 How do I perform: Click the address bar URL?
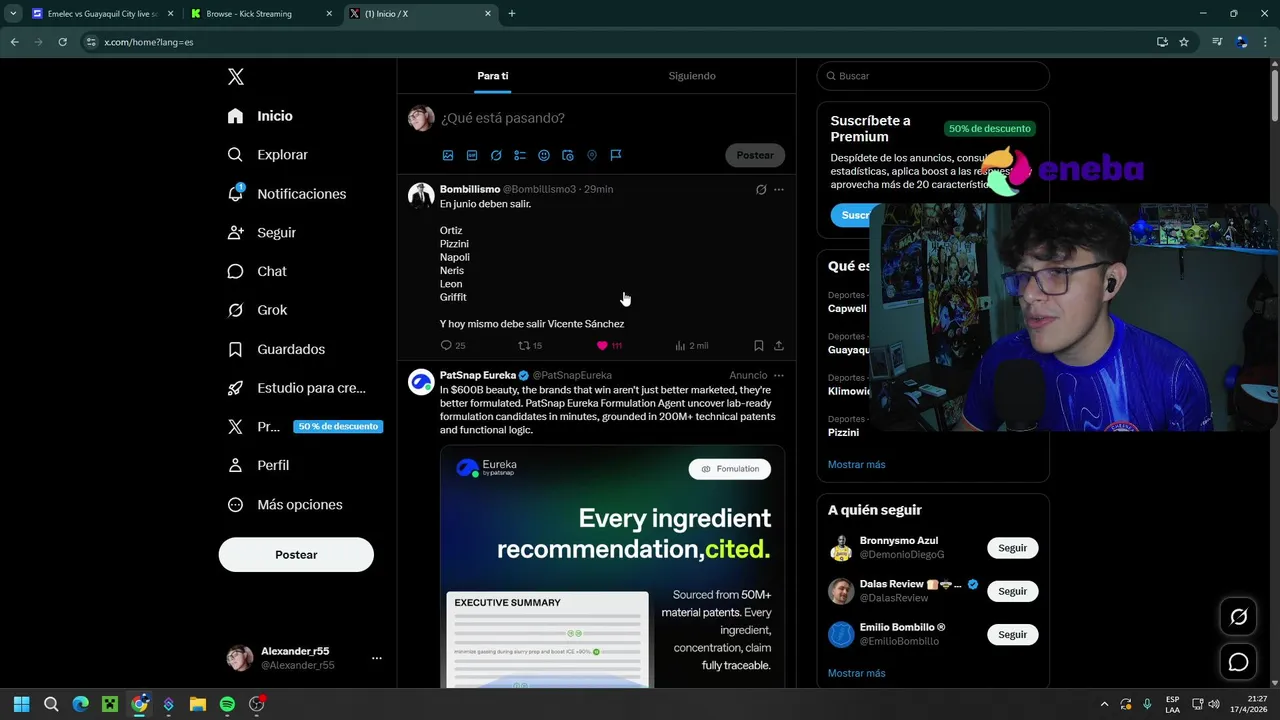click(149, 42)
